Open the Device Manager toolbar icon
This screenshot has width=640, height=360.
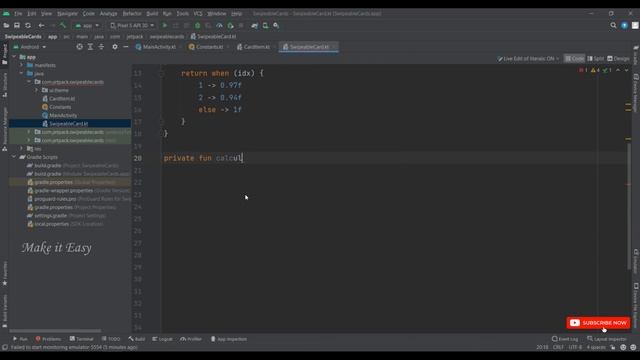(x=265, y=25)
